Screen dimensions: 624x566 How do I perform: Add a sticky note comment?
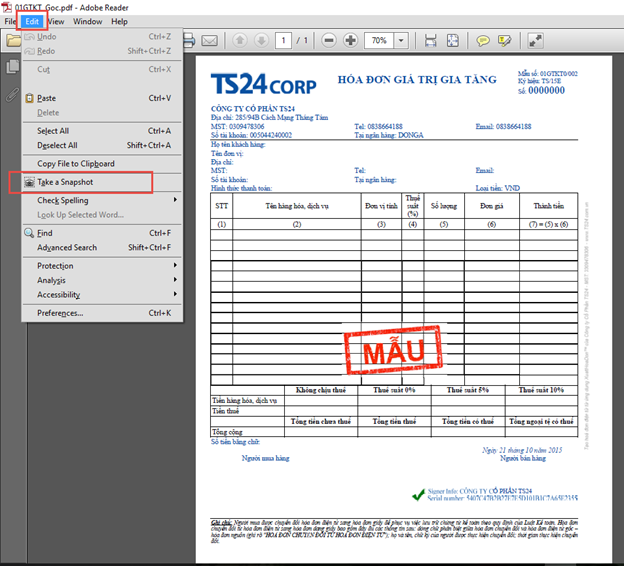(483, 41)
